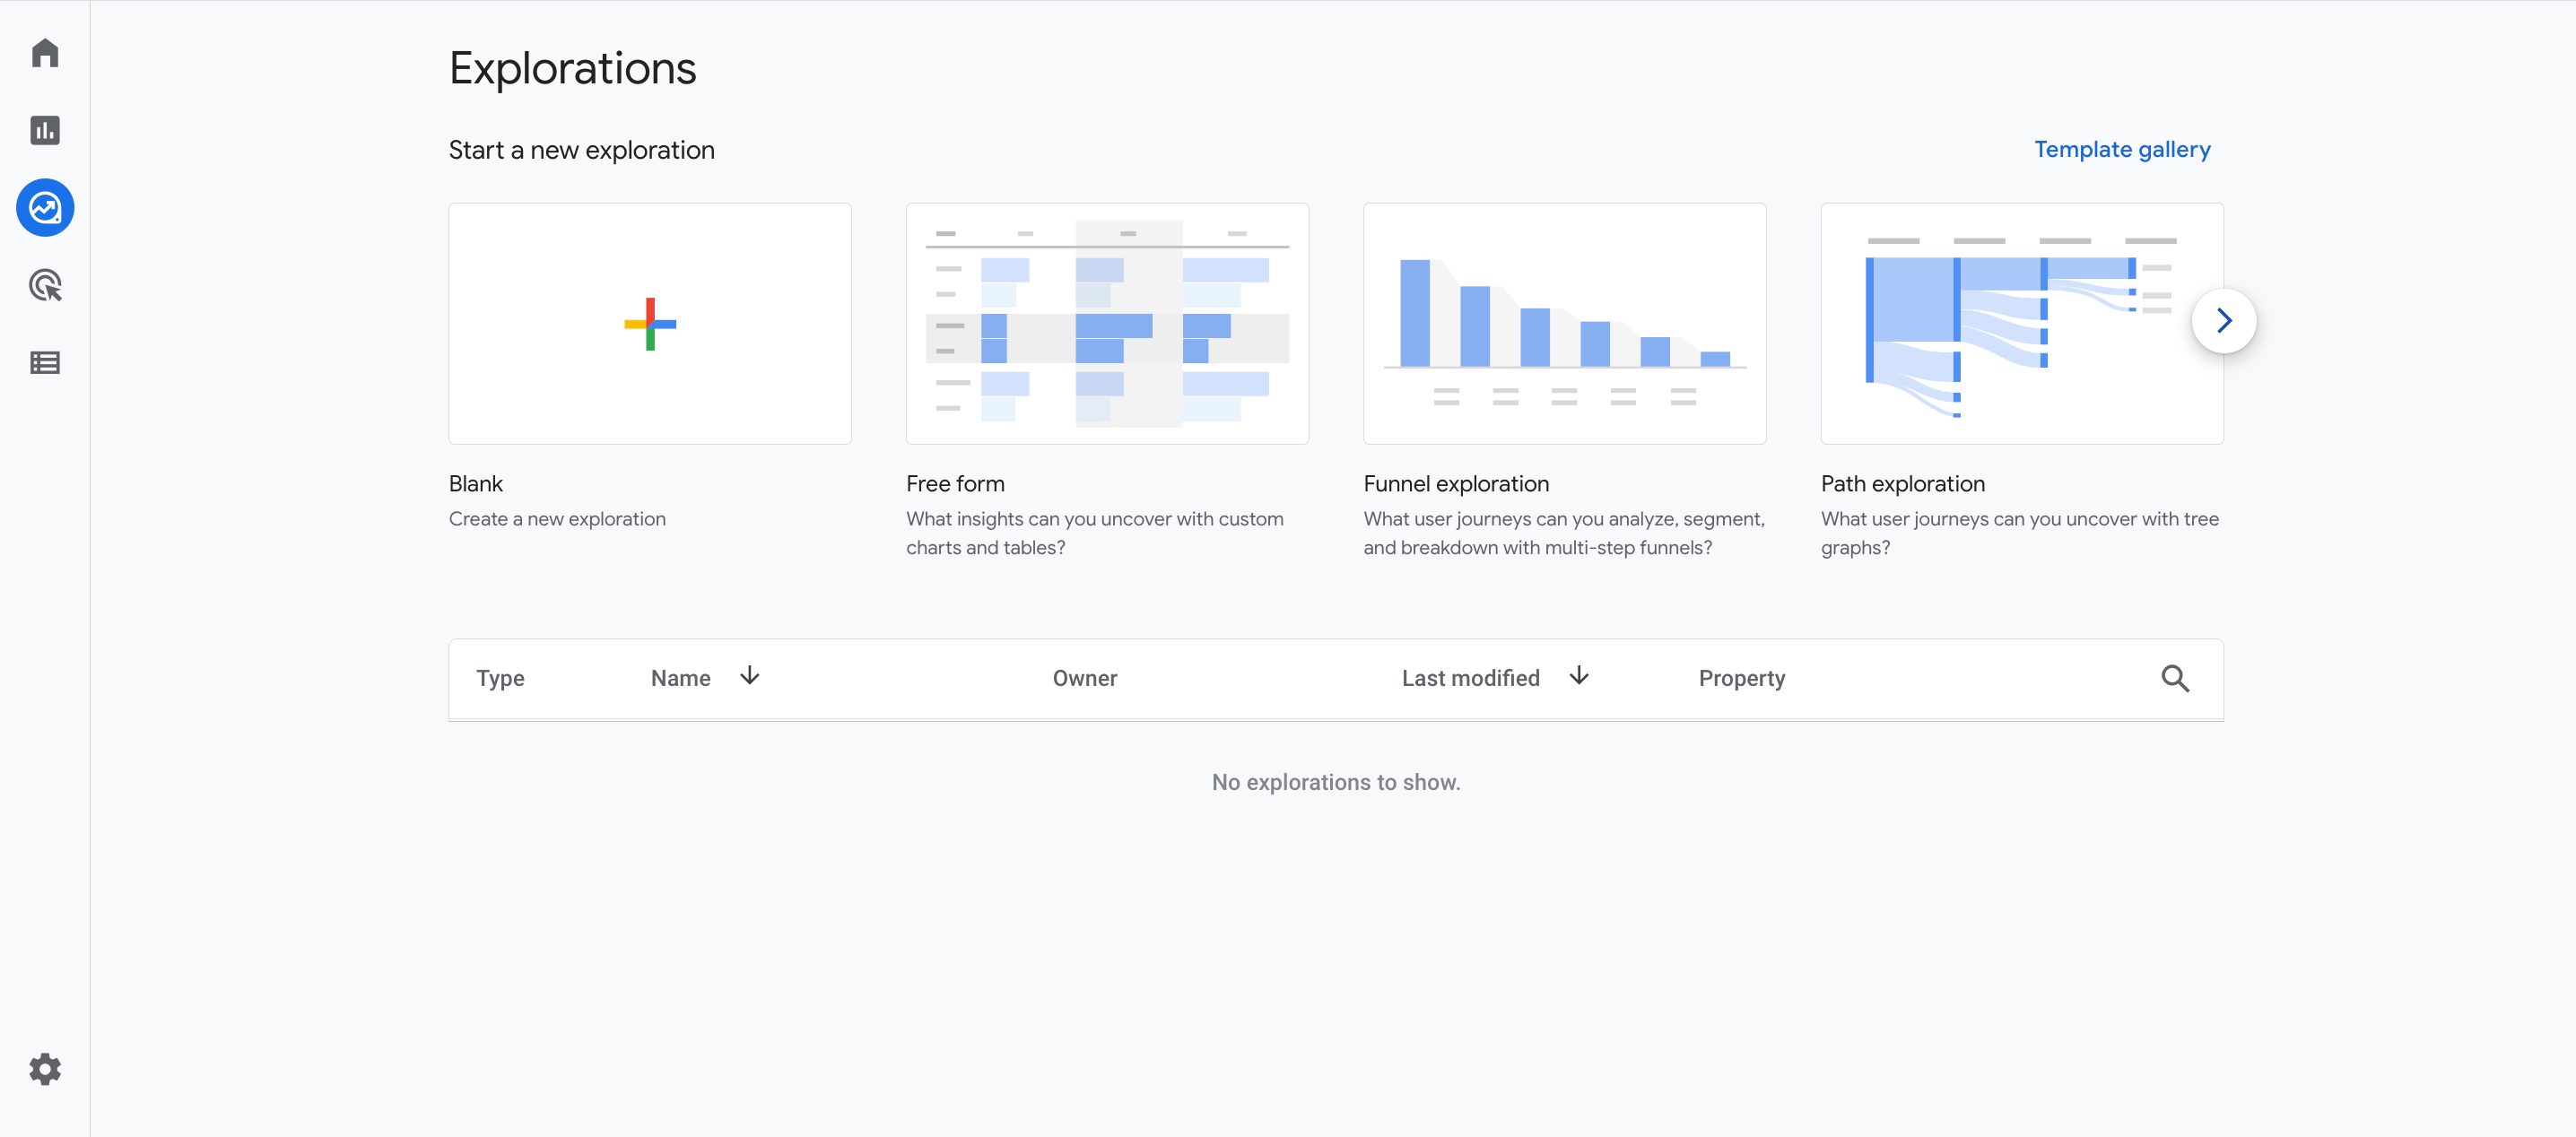Click the Type column header
The width and height of the screenshot is (2576, 1137).
tap(500, 678)
